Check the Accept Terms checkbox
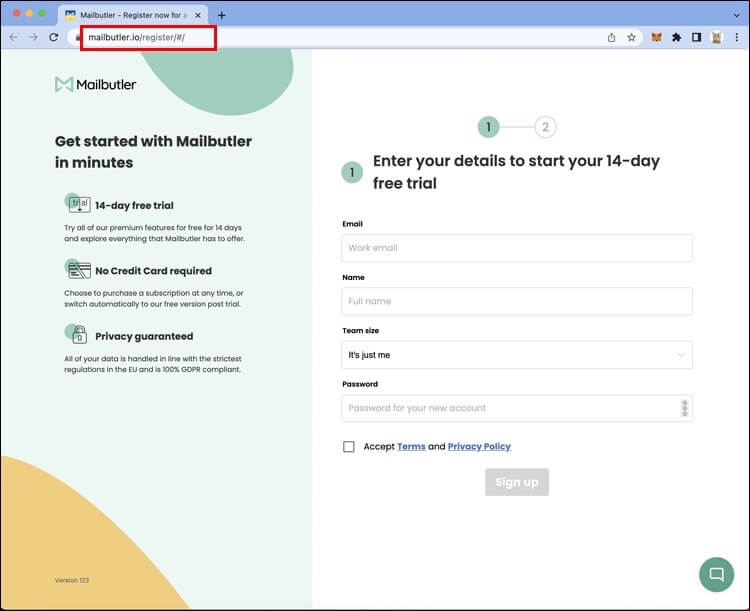This screenshot has width=750, height=611. (349, 446)
